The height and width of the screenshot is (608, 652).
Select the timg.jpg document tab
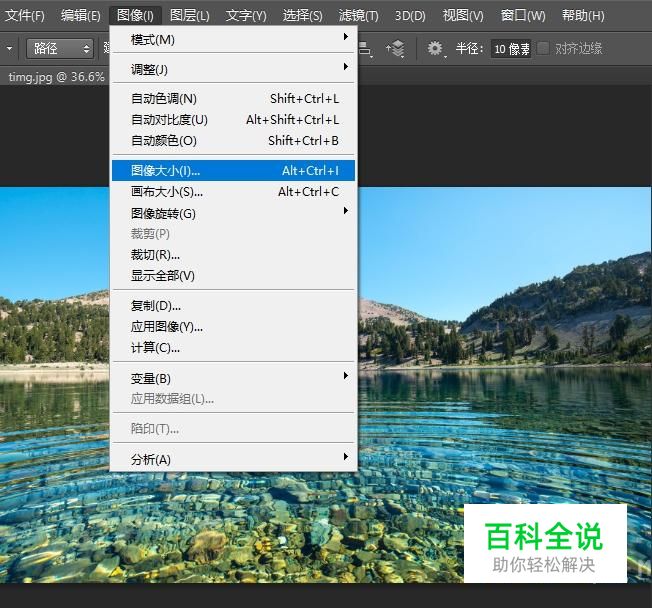coord(56,77)
